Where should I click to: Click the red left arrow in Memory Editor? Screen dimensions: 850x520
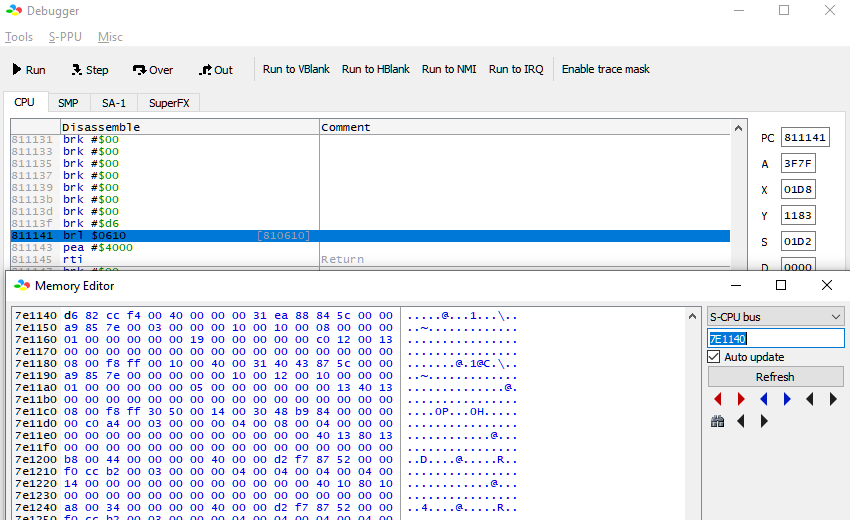click(718, 400)
